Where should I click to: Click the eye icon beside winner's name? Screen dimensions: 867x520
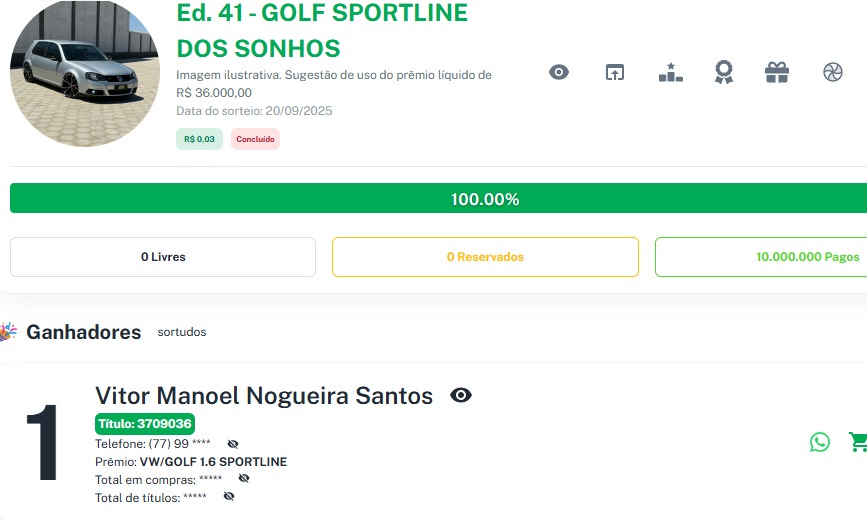461,395
